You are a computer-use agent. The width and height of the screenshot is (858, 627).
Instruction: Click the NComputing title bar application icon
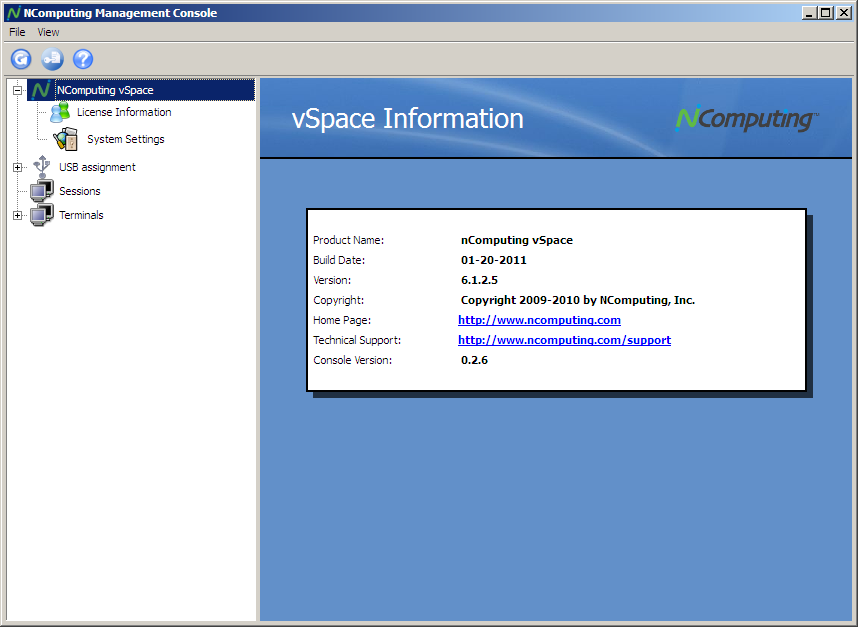pyautogui.click(x=14, y=13)
